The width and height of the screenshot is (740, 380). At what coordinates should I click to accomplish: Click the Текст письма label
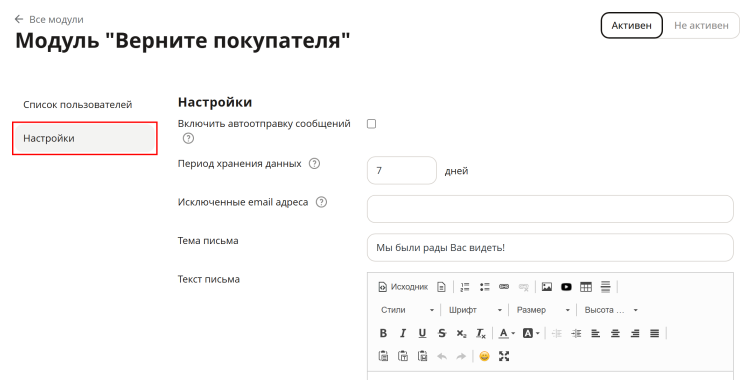coord(209,279)
